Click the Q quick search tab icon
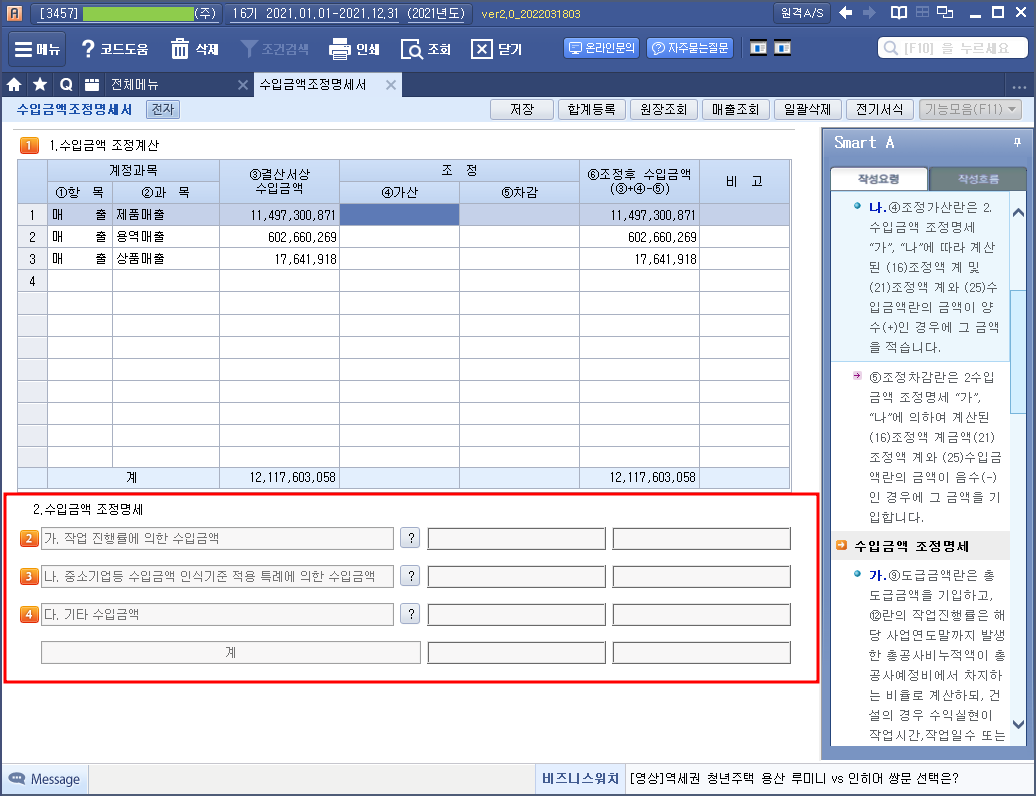 coord(66,85)
